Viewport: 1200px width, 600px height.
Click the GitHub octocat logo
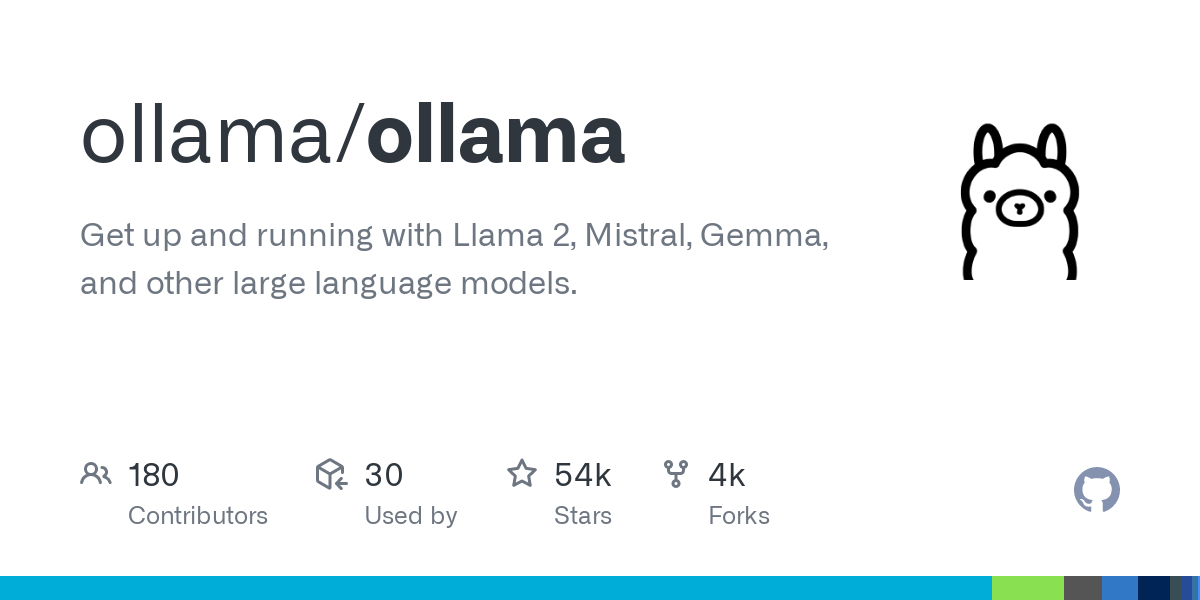[x=1097, y=490]
